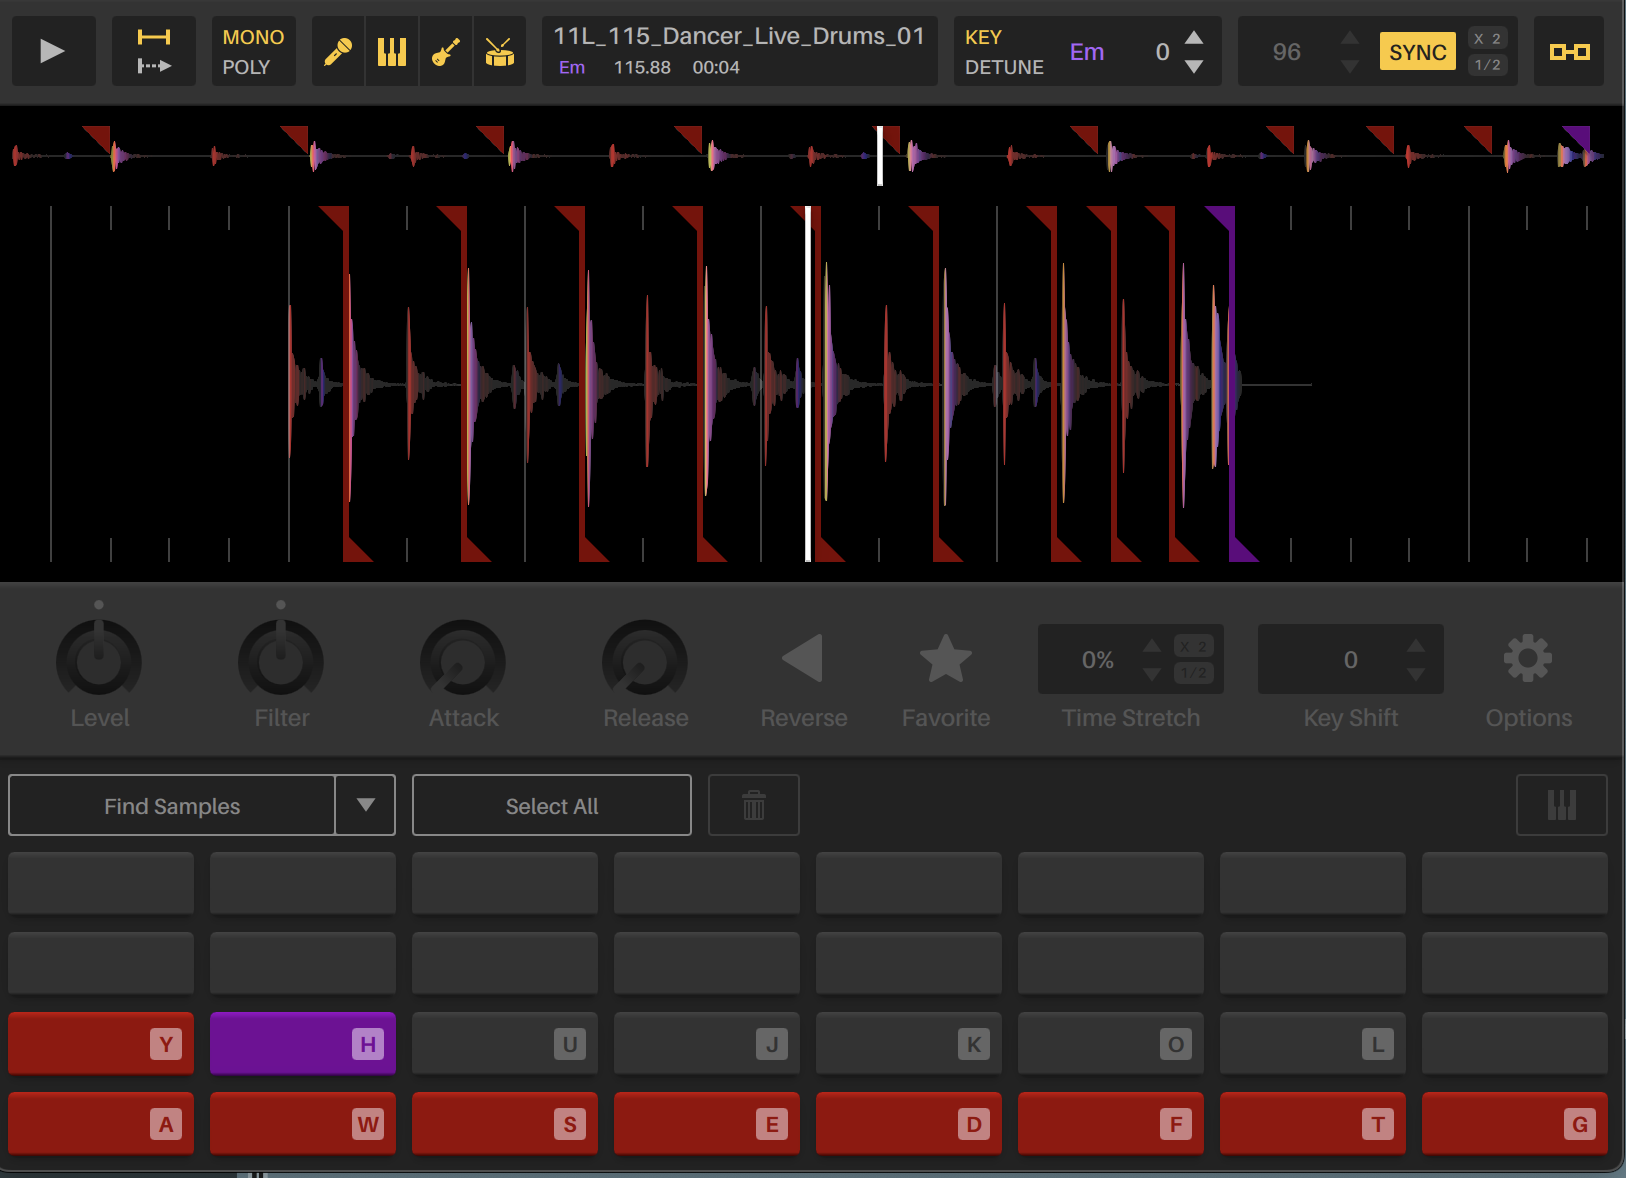Select the KEY label option
The image size is (1626, 1178).
pos(983,37)
